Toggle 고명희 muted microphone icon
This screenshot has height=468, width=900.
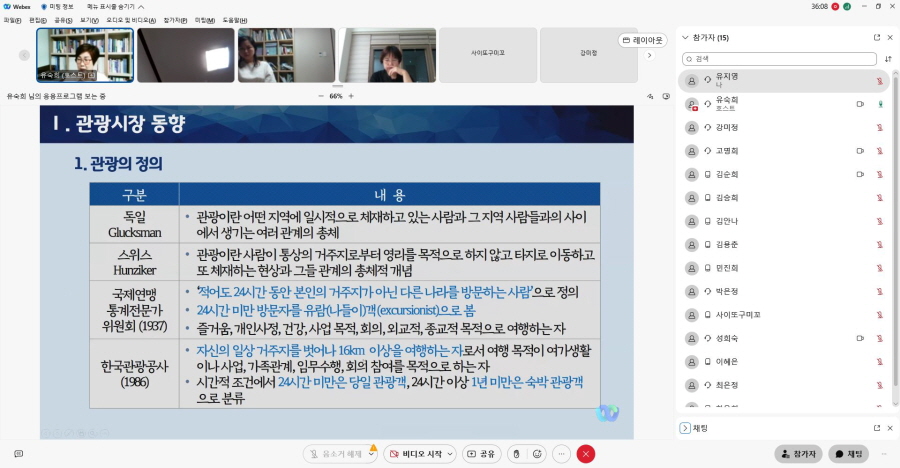coord(879,151)
